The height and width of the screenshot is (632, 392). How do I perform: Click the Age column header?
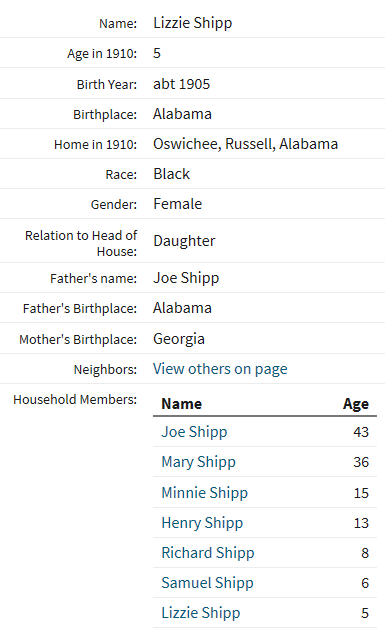(x=356, y=404)
